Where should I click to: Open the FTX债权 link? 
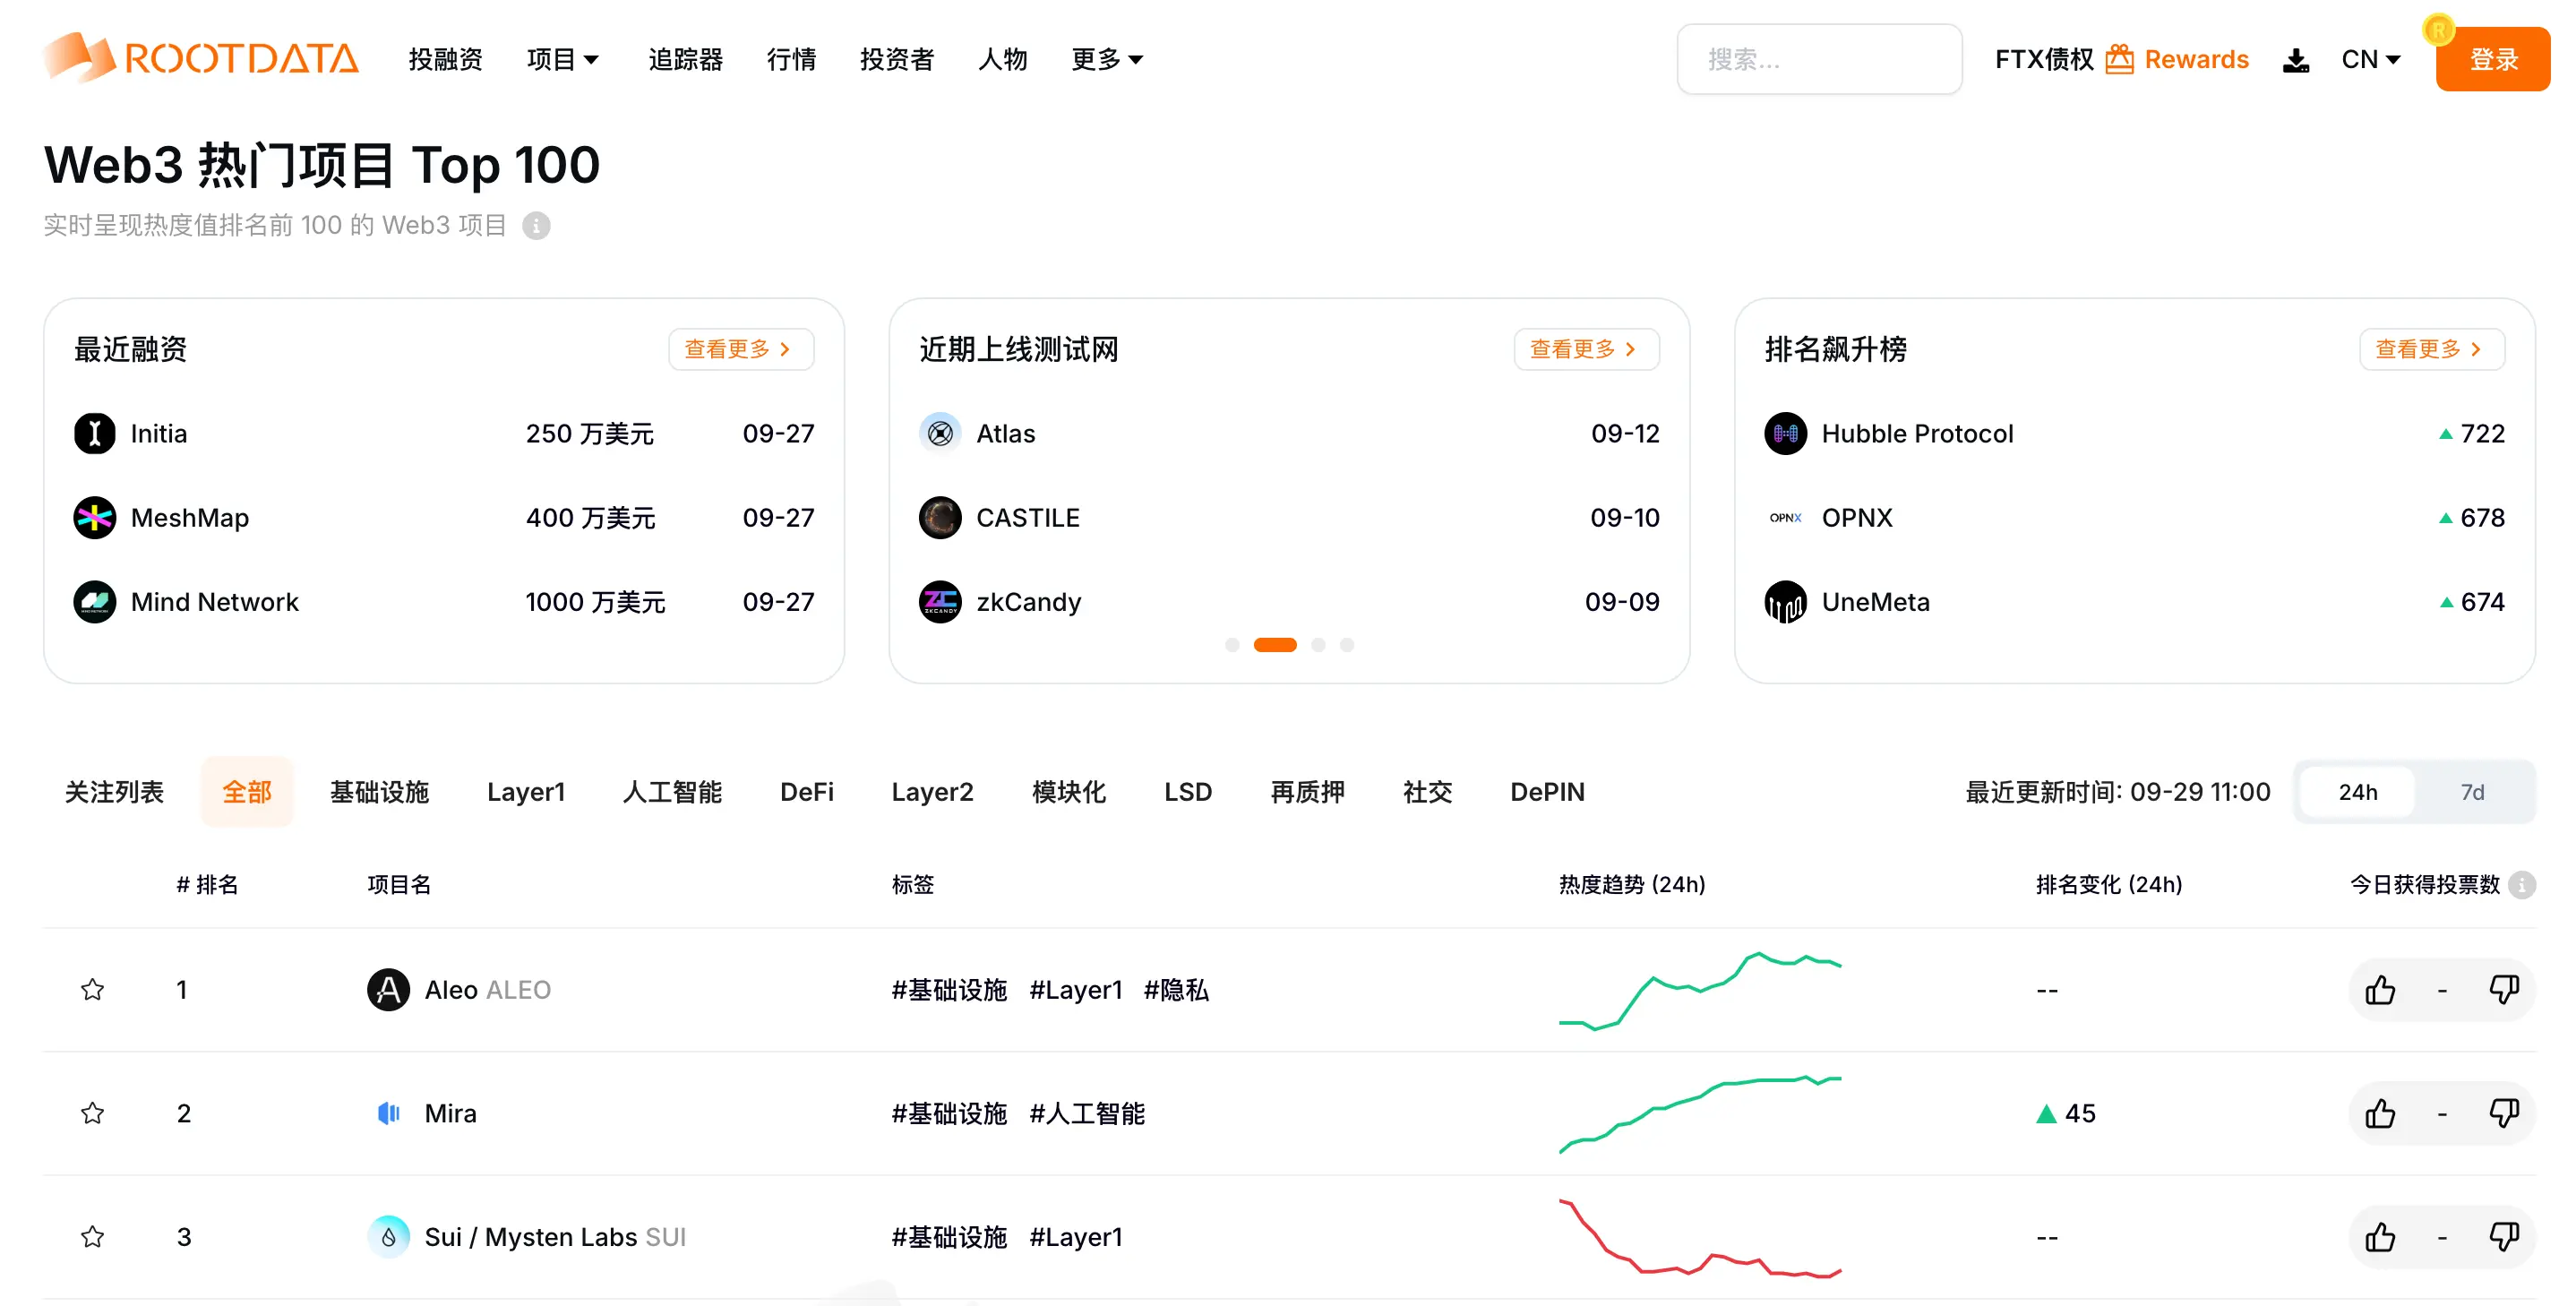click(2044, 60)
